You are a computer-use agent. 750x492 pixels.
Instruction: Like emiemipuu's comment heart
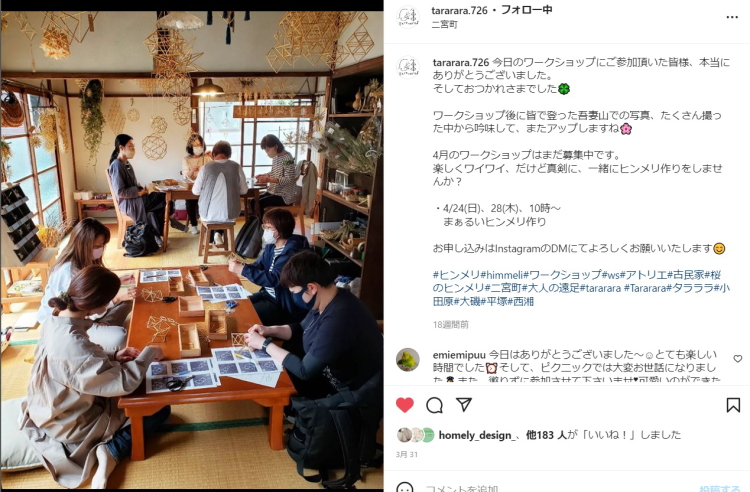pyautogui.click(x=738, y=359)
